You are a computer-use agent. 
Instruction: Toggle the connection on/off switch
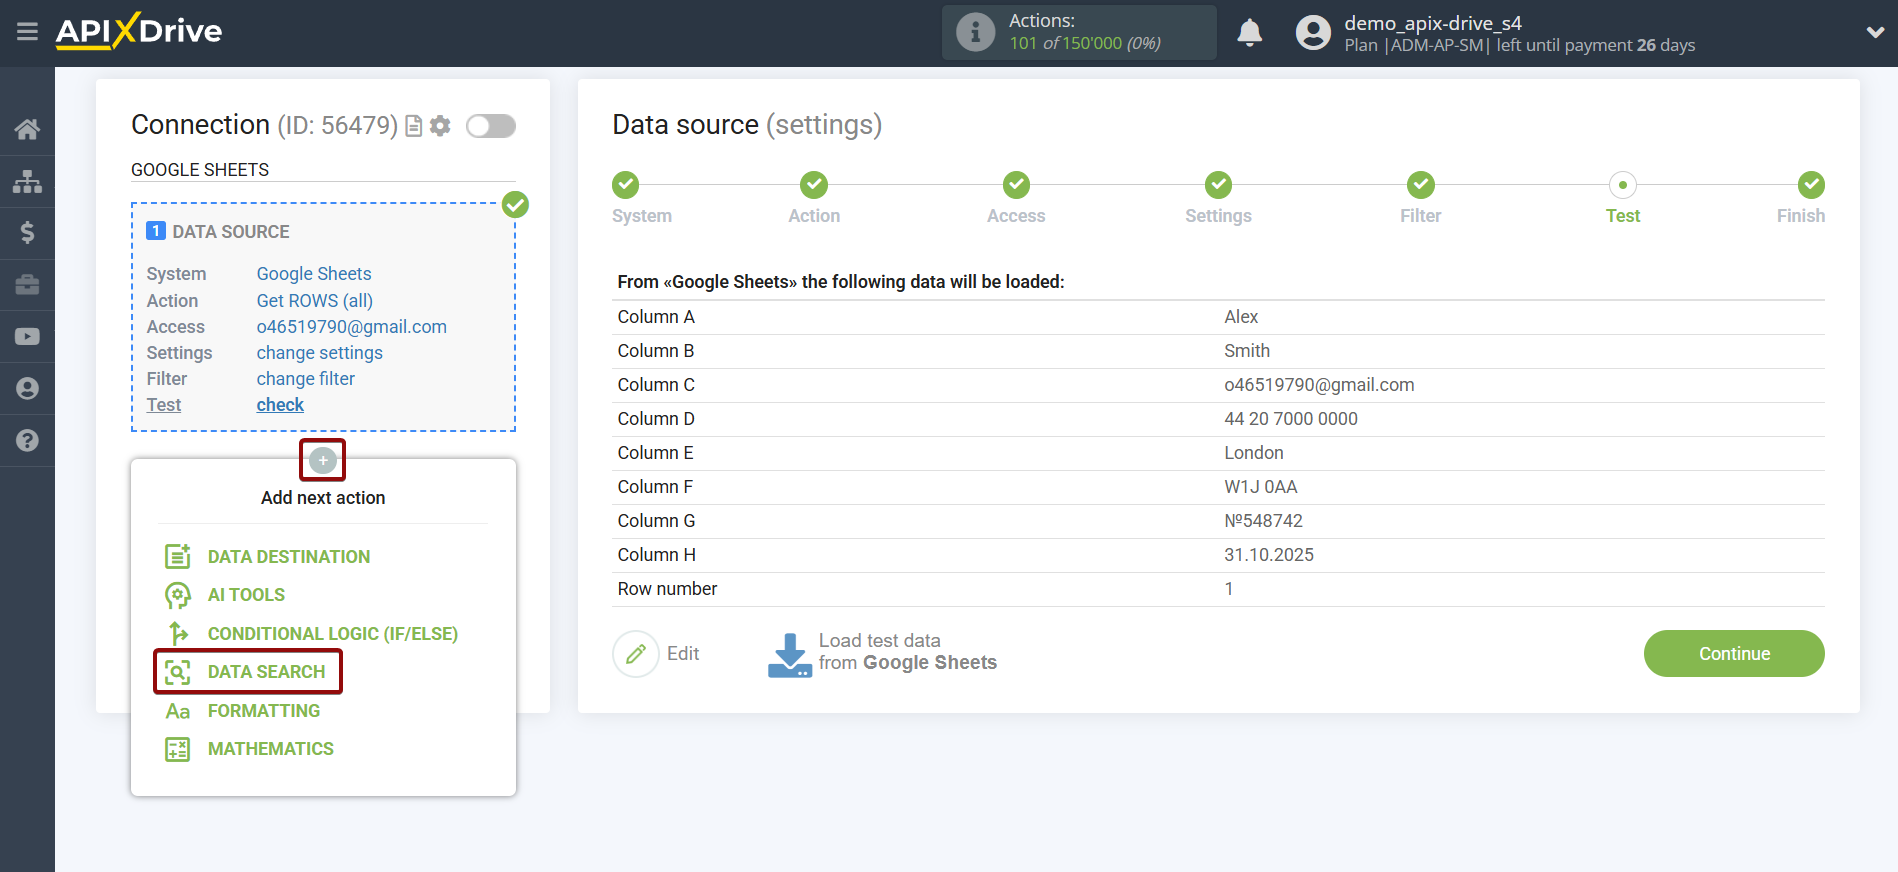(x=491, y=126)
